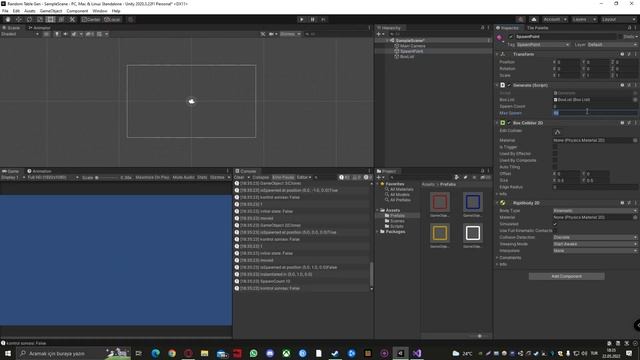Advance one frame with the Step button
The image size is (640, 360).
[x=323, y=19]
